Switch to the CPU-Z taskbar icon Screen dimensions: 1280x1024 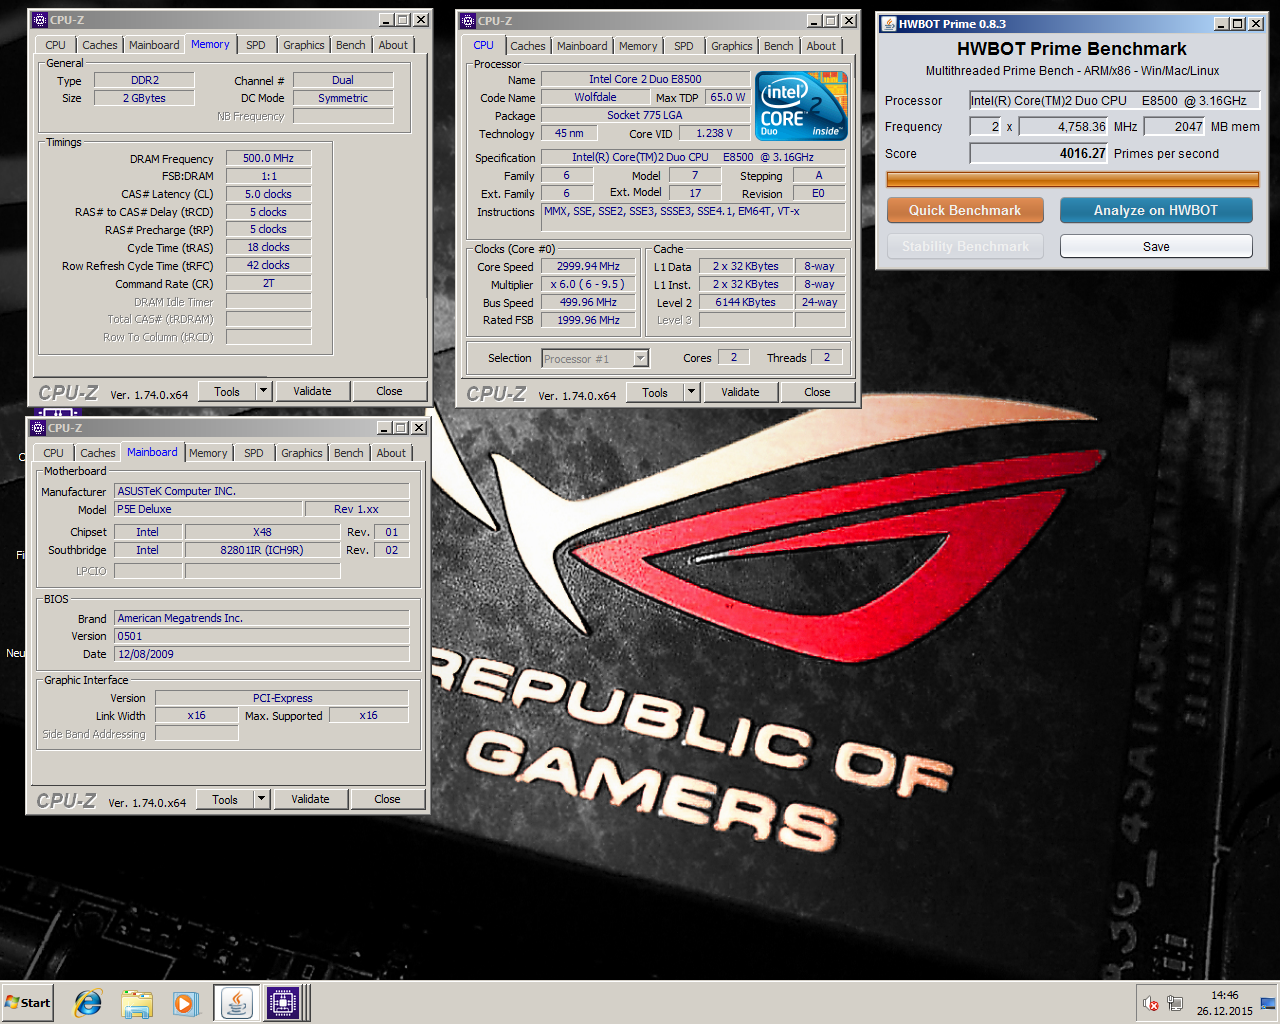point(283,1003)
